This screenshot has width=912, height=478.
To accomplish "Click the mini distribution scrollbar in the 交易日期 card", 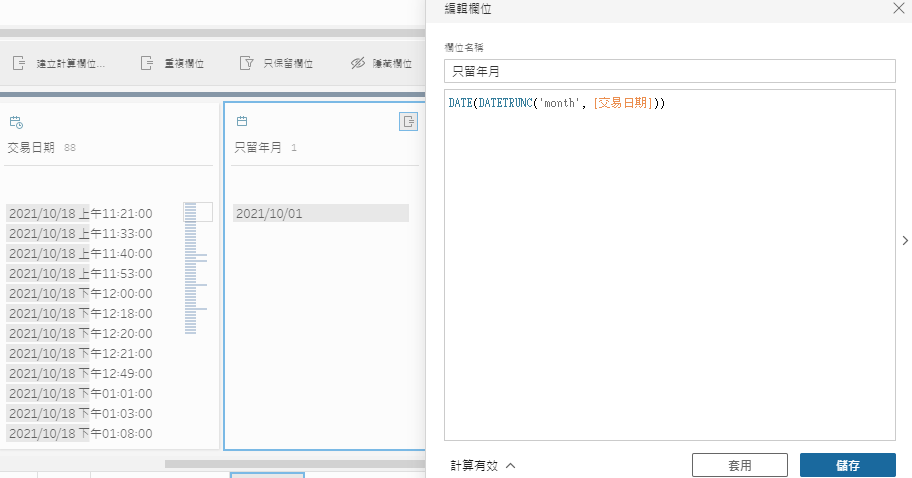I will tap(197, 268).
